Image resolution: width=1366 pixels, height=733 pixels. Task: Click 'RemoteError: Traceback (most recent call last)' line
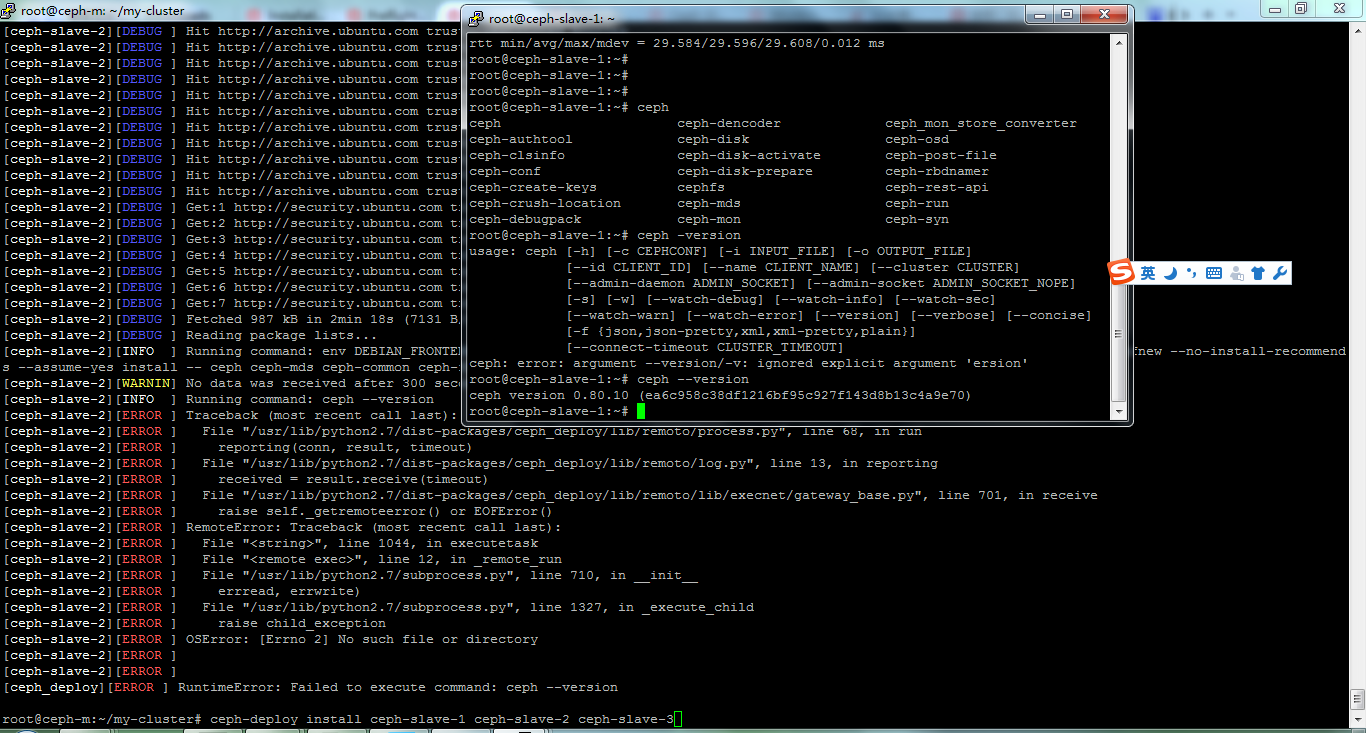coord(374,527)
